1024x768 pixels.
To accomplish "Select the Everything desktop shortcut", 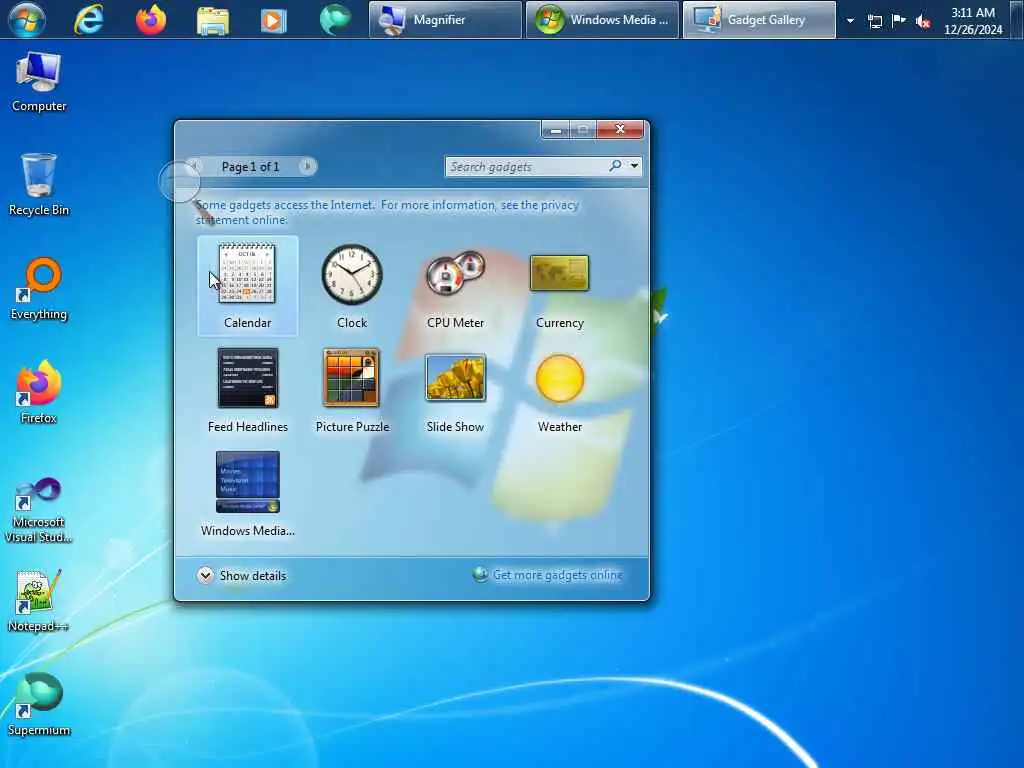I will click(x=39, y=289).
